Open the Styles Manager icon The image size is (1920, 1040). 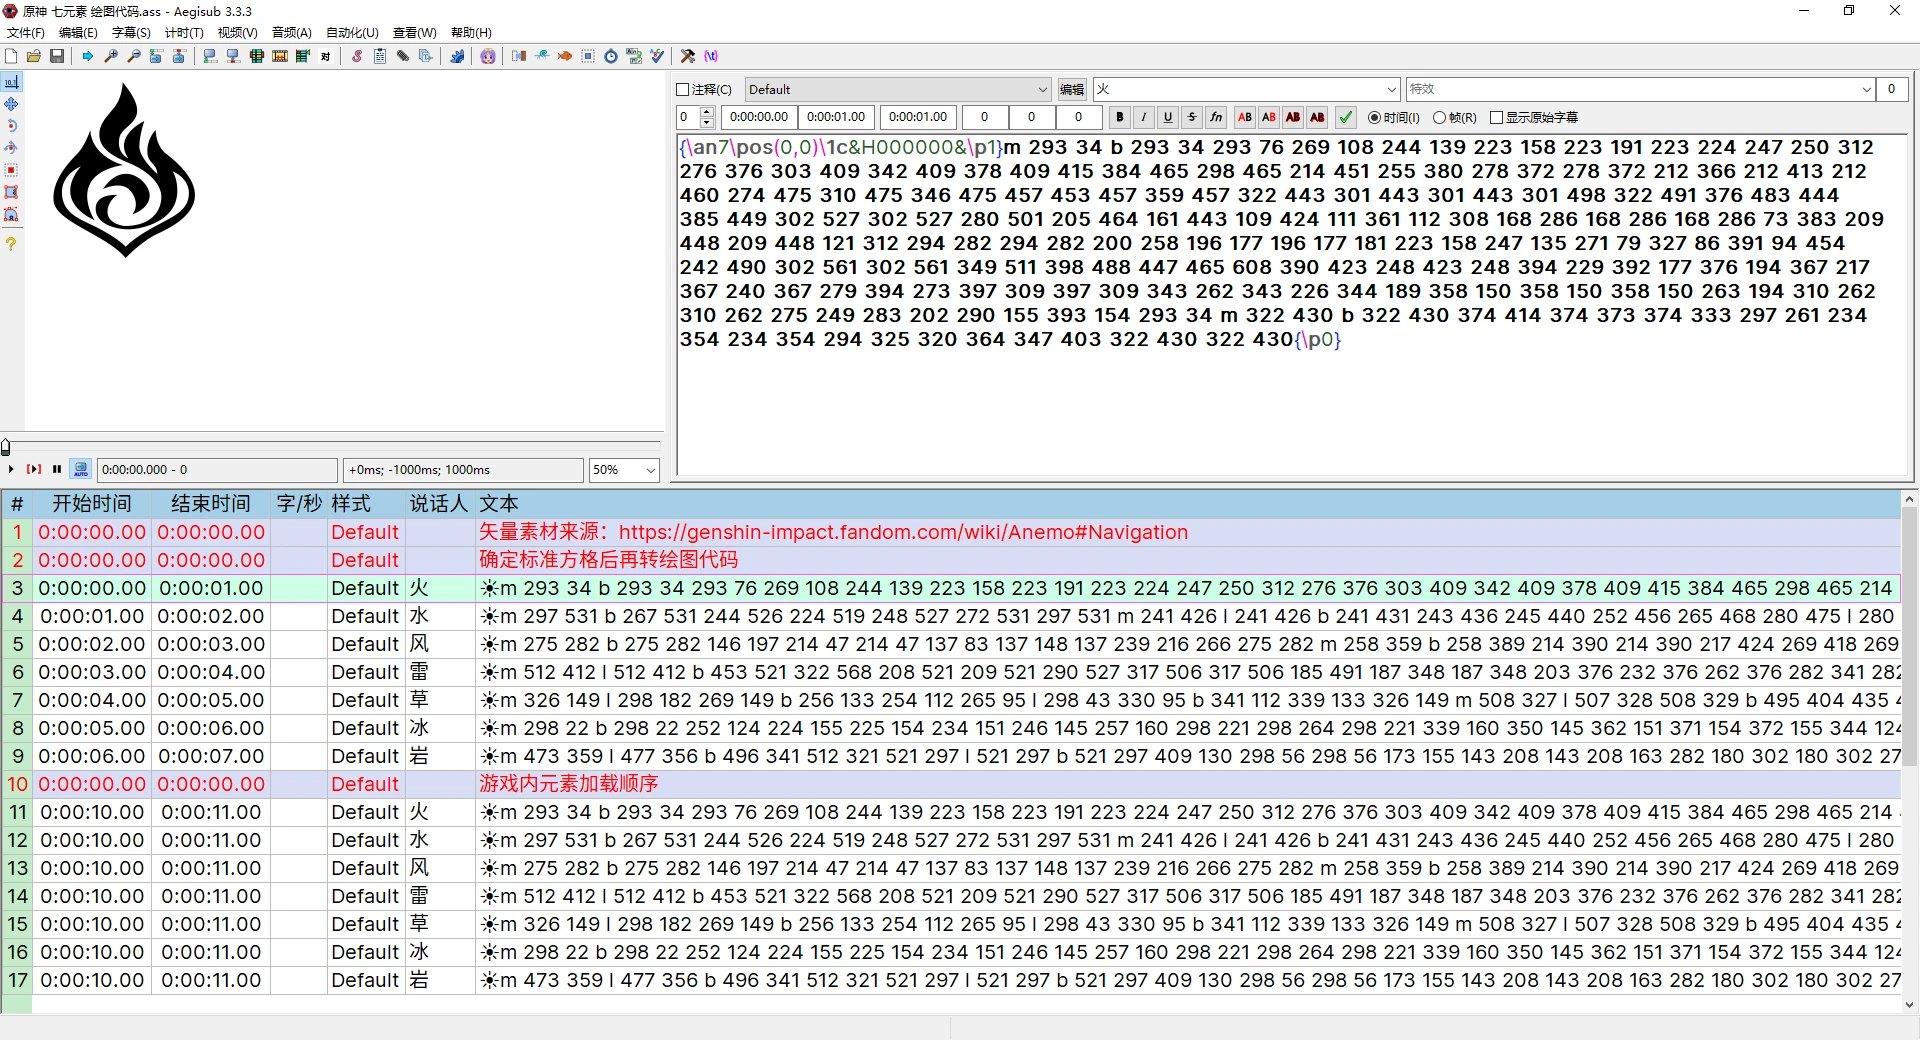357,56
